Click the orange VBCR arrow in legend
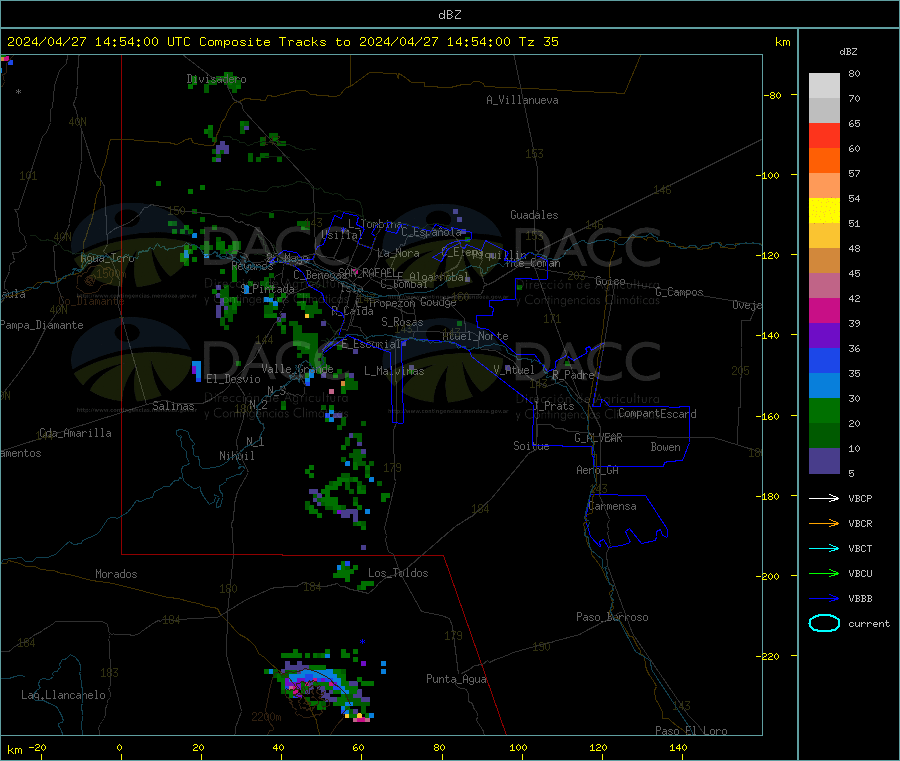900x761 pixels. click(824, 523)
